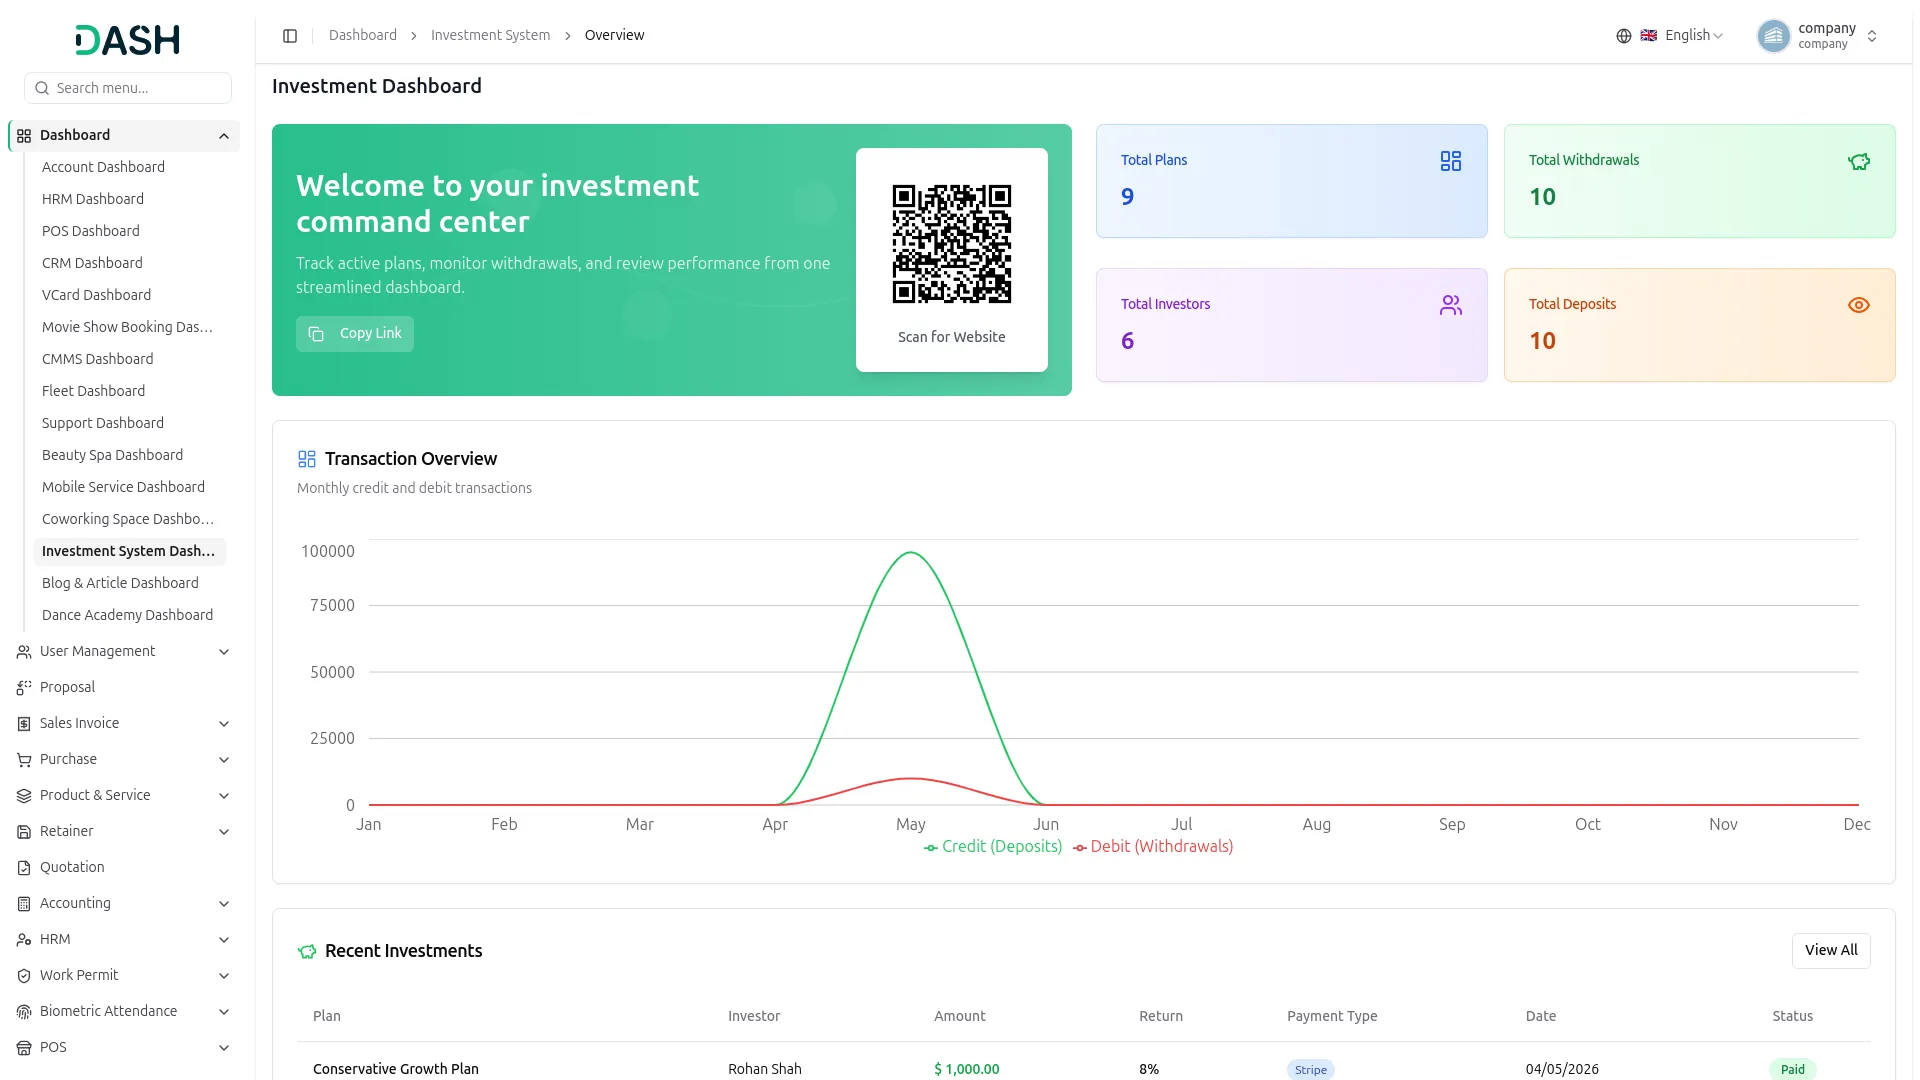Click the website QR code image
Image resolution: width=1920 pixels, height=1080 pixels.
(x=952, y=244)
